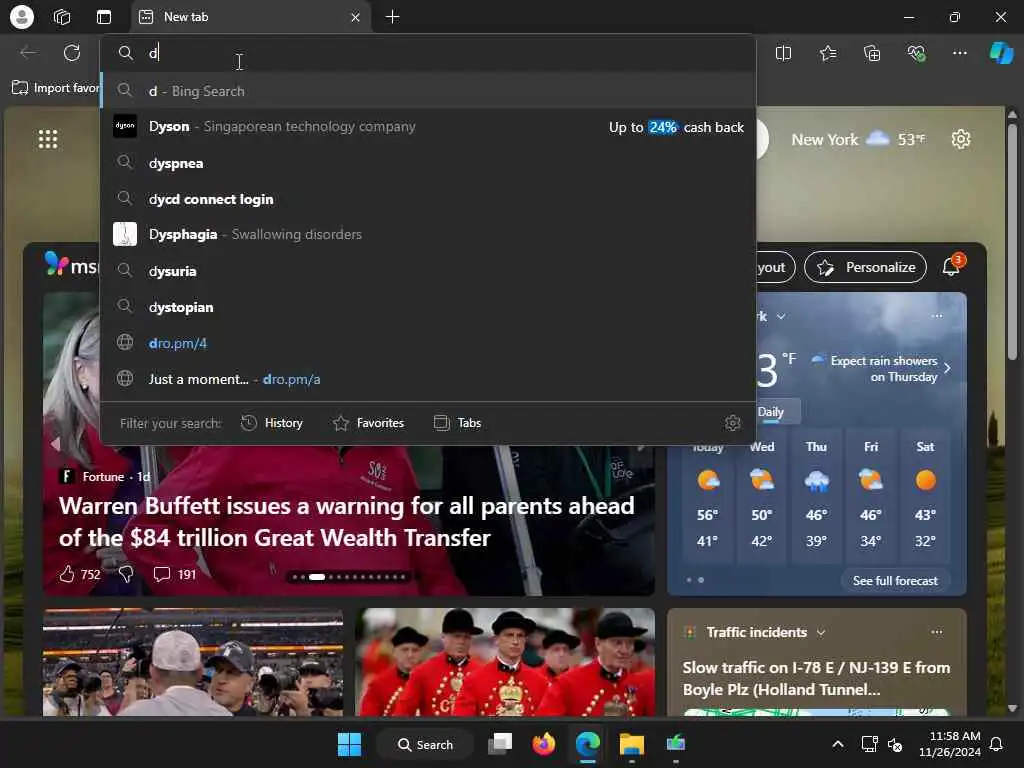Click the Refresh page icon
Viewport: 1024px width, 768px height.
click(72, 53)
